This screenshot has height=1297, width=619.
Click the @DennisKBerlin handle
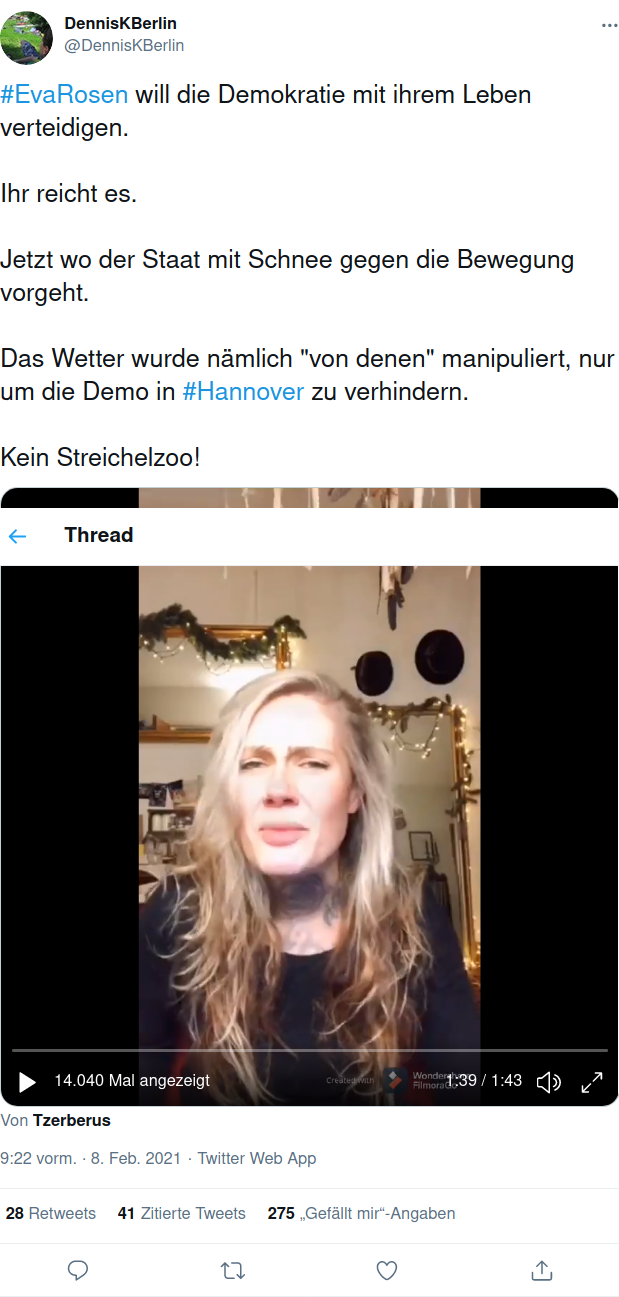pos(125,45)
